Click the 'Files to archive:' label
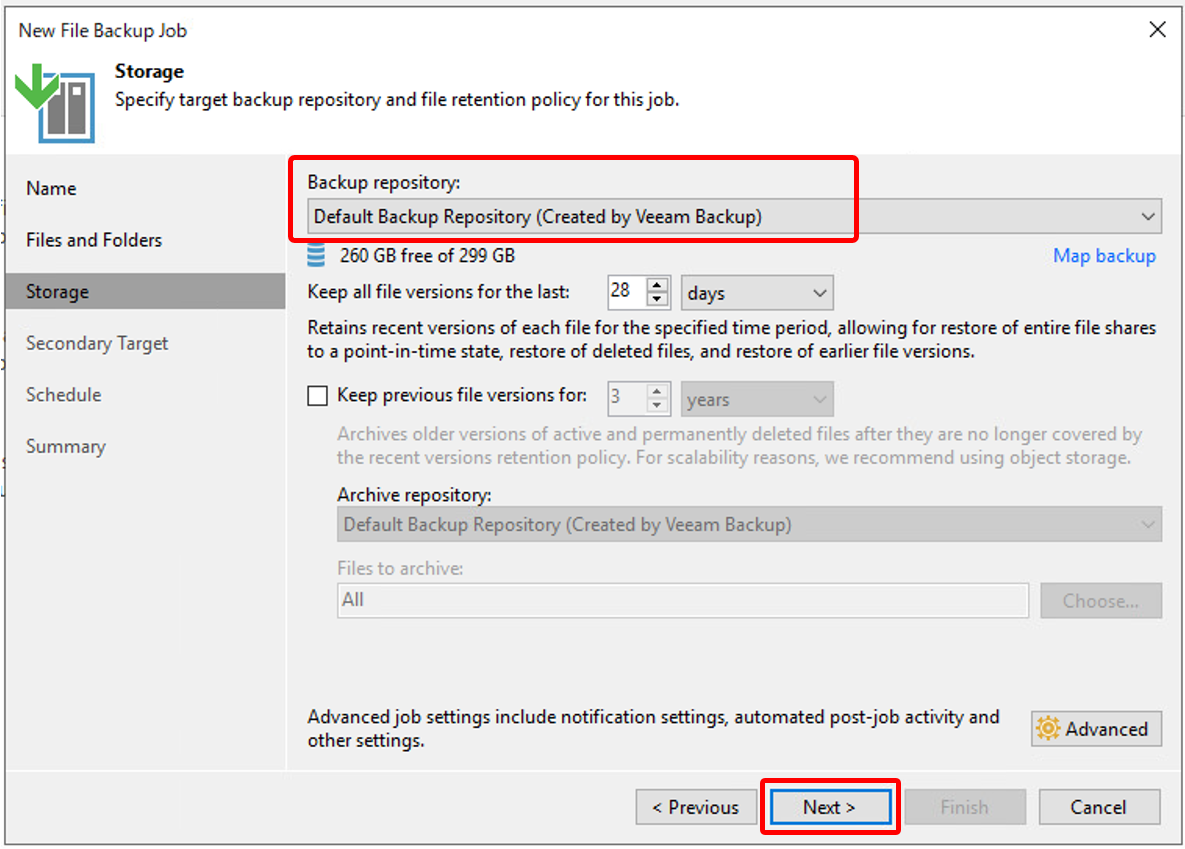 (x=400, y=569)
